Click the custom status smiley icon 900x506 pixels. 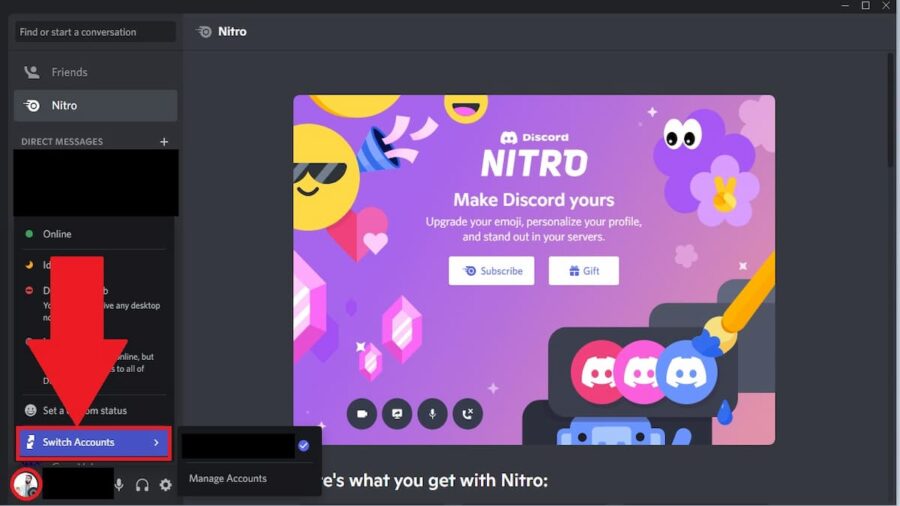click(30, 410)
